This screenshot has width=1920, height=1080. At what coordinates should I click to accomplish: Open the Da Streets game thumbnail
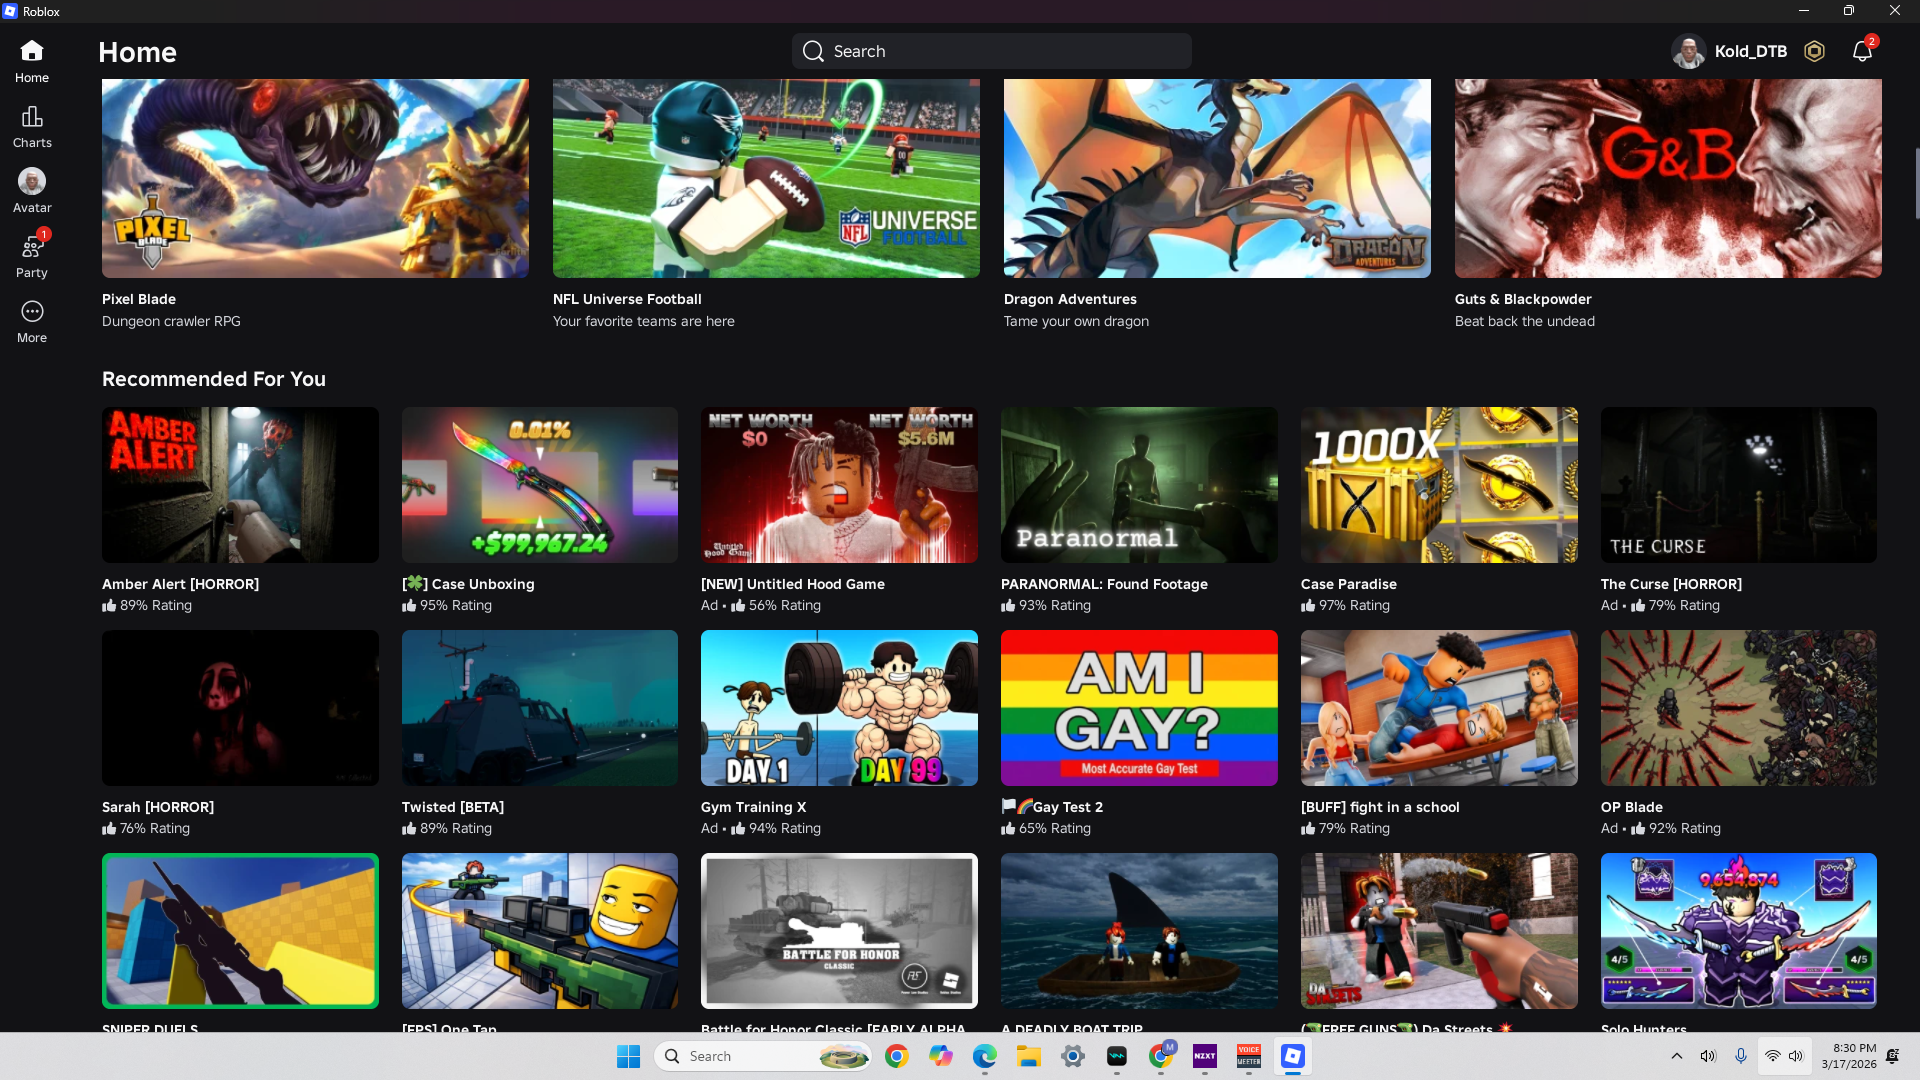1439,931
